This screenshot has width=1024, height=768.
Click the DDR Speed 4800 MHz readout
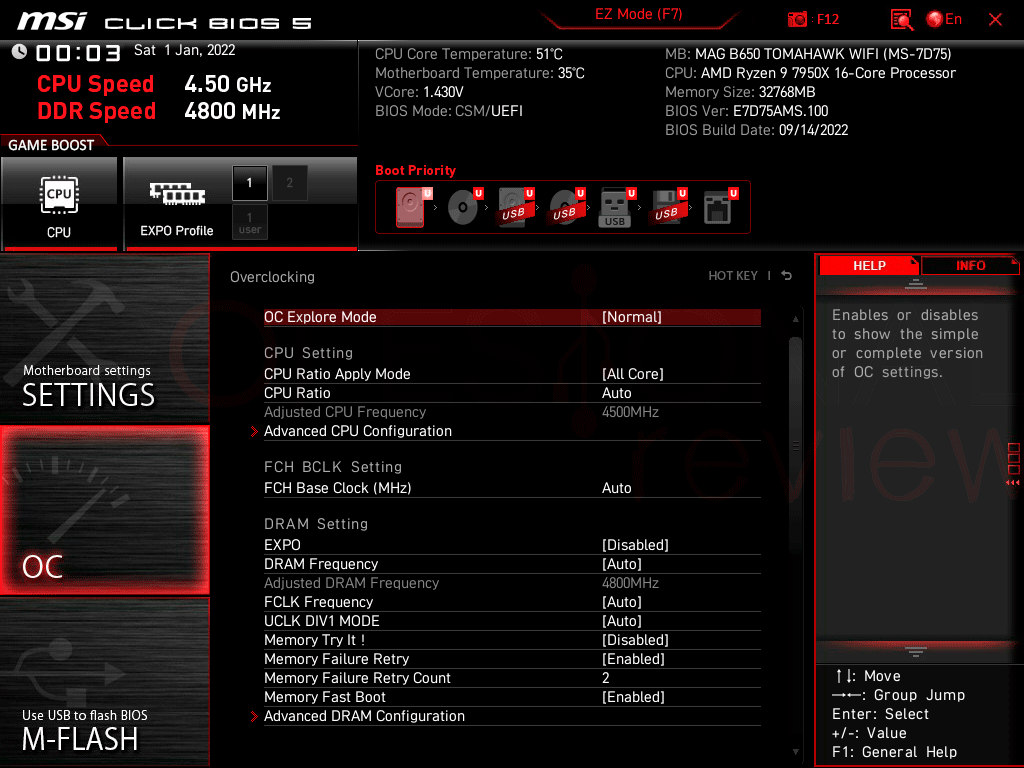click(159, 111)
